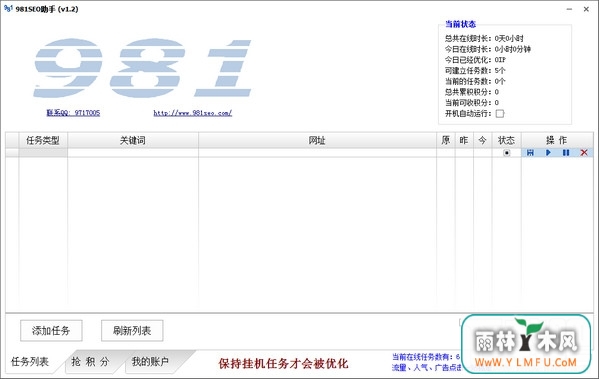Open the 981seo.com website link
The width and height of the screenshot is (599, 379).
tap(193, 113)
